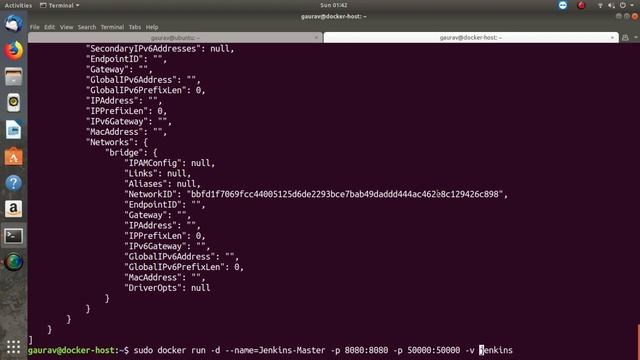Open the Edit menu

click(49, 27)
